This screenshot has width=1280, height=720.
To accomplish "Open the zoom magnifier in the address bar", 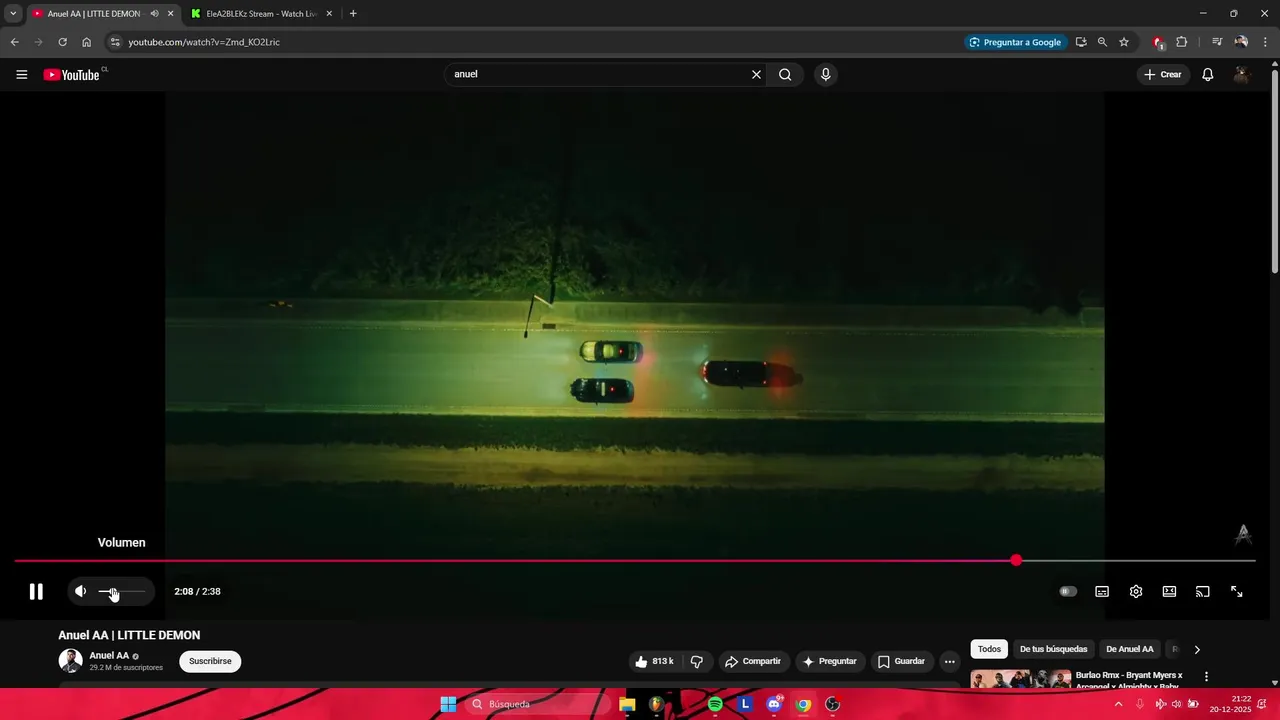I will point(1102,42).
